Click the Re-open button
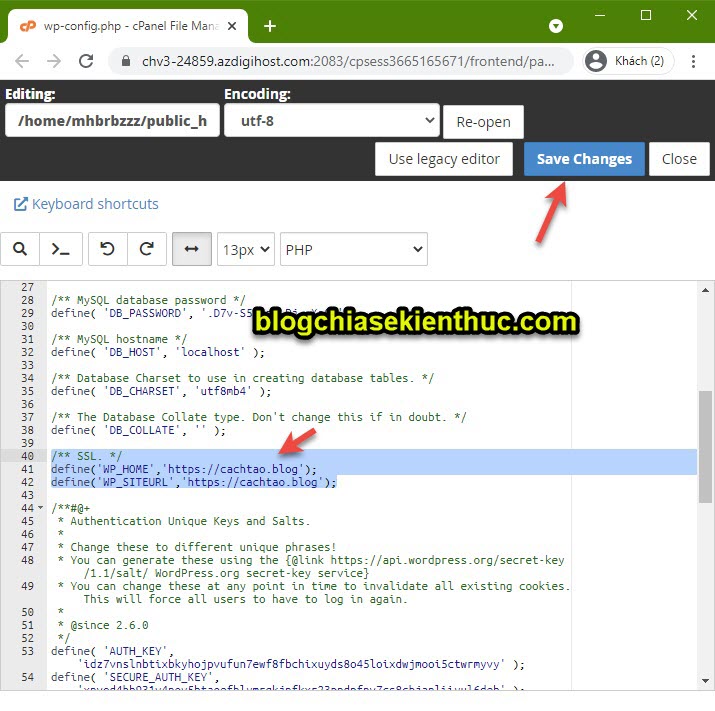The width and height of the screenshot is (715, 711). coord(483,122)
